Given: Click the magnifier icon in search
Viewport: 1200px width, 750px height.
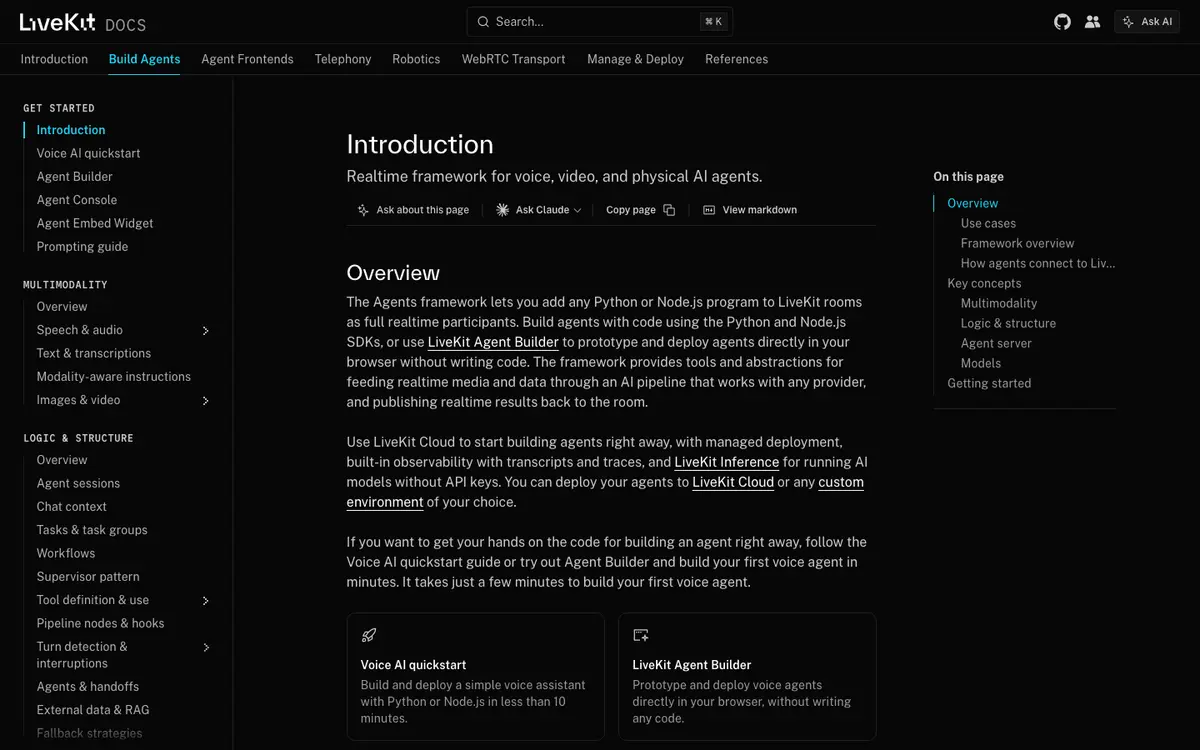Looking at the screenshot, I should 483,21.
